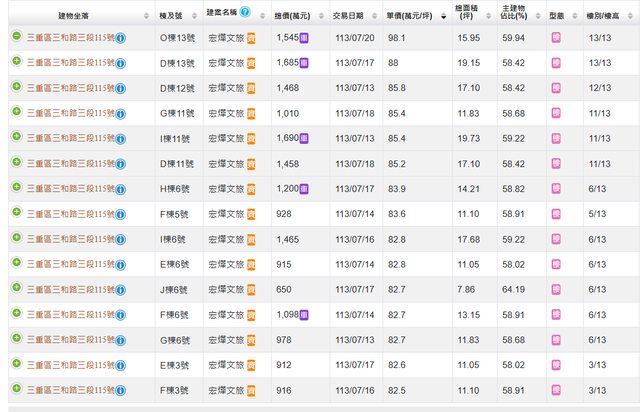Expand the E棟3號 row details
This screenshot has width=640, height=412.
coord(17,362)
